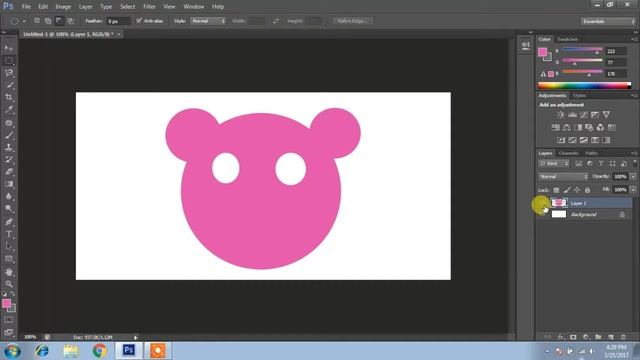This screenshot has width=640, height=360.
Task: Open the tool preset picker arrow
Action: (24, 21)
